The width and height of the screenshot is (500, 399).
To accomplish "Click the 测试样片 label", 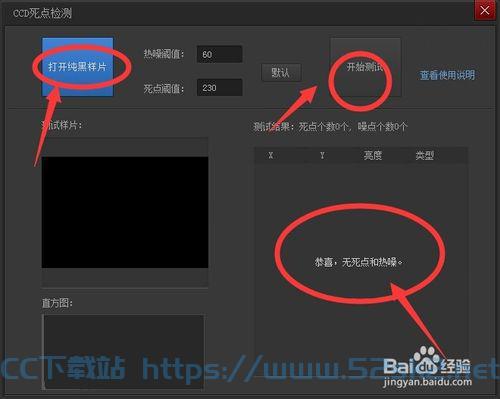I will [61, 125].
